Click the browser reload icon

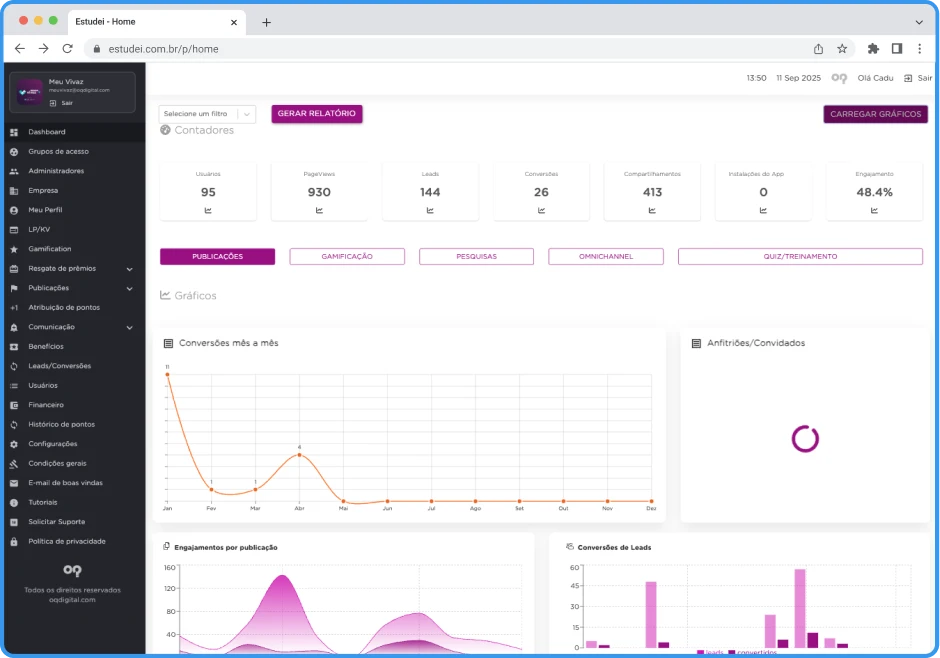67,48
